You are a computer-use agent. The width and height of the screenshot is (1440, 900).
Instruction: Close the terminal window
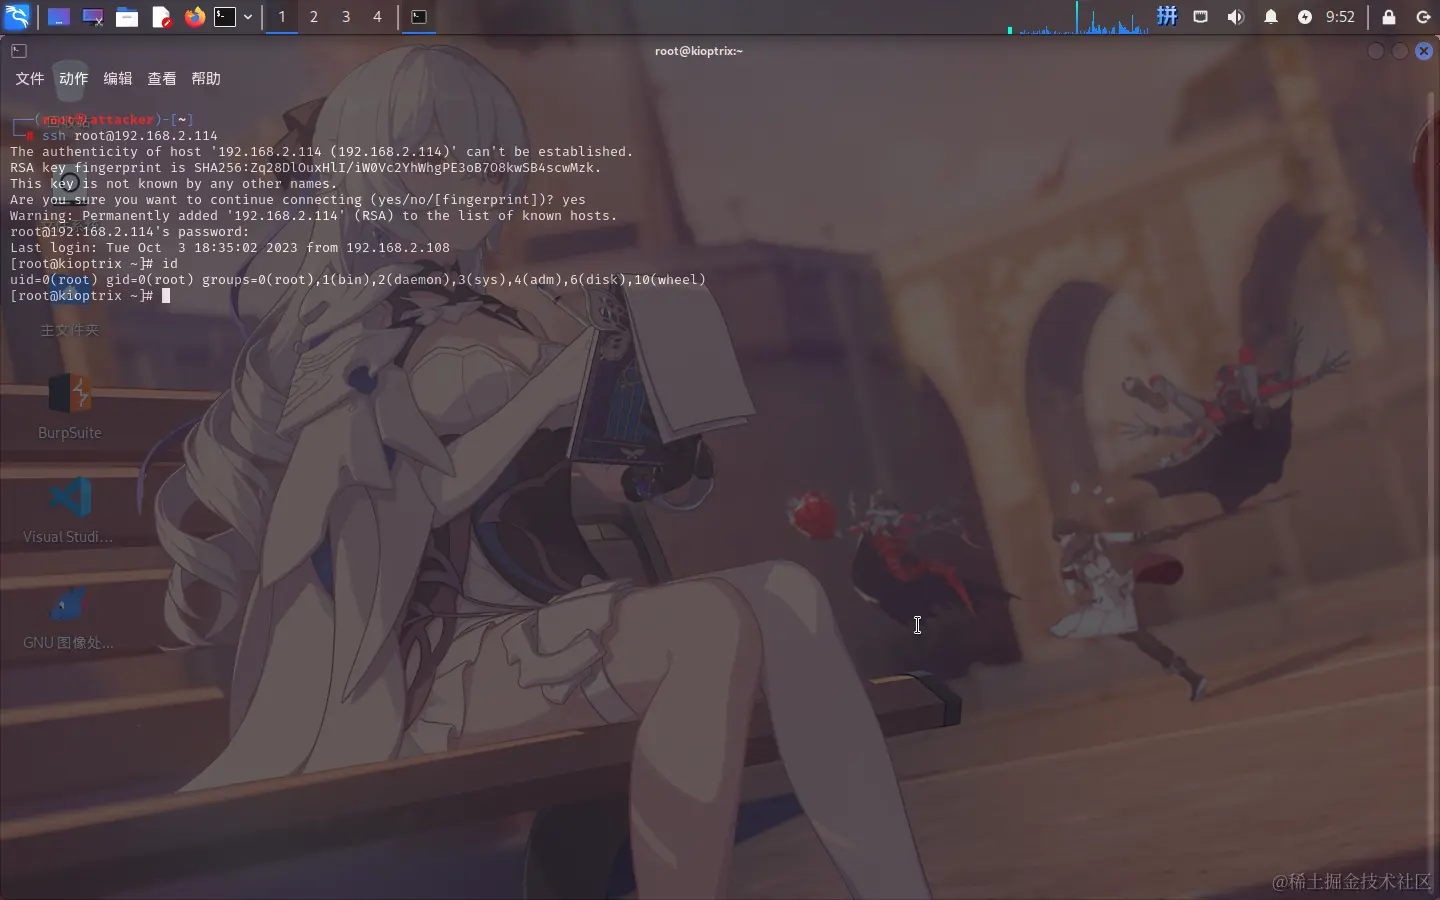click(1424, 51)
